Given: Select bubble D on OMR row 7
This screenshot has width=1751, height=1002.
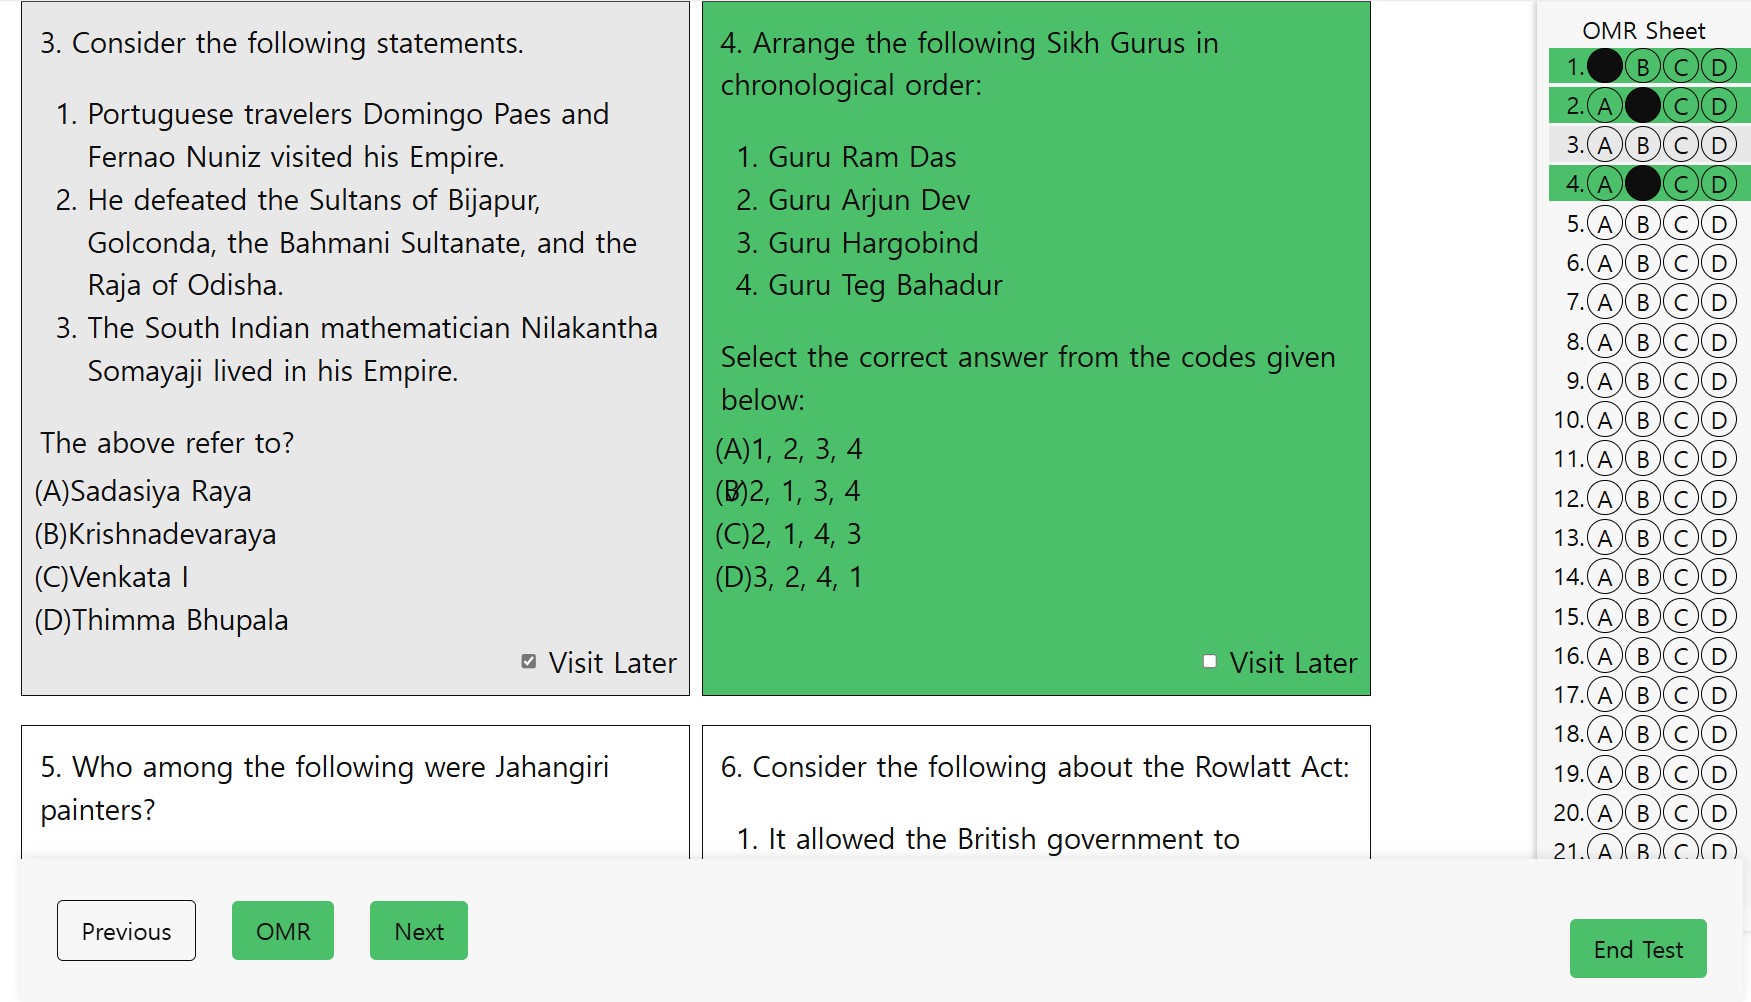Looking at the screenshot, I should [1719, 302].
